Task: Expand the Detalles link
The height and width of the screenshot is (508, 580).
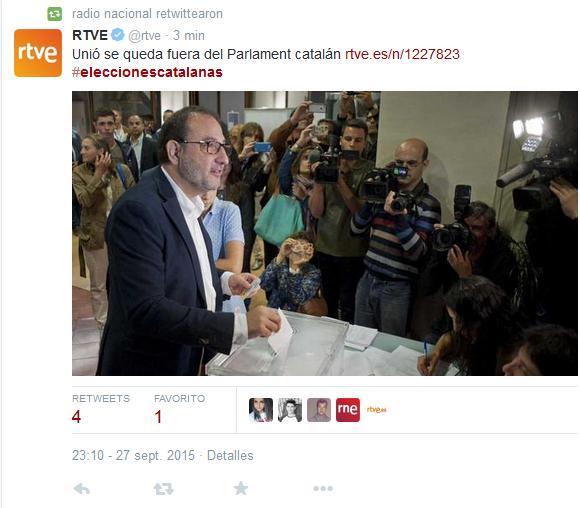Action: (230, 455)
